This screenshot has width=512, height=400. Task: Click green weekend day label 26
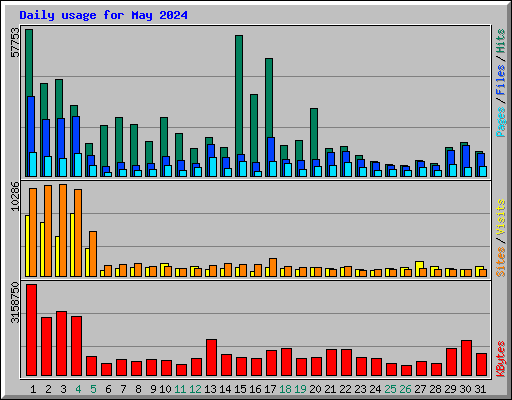tap(405, 389)
